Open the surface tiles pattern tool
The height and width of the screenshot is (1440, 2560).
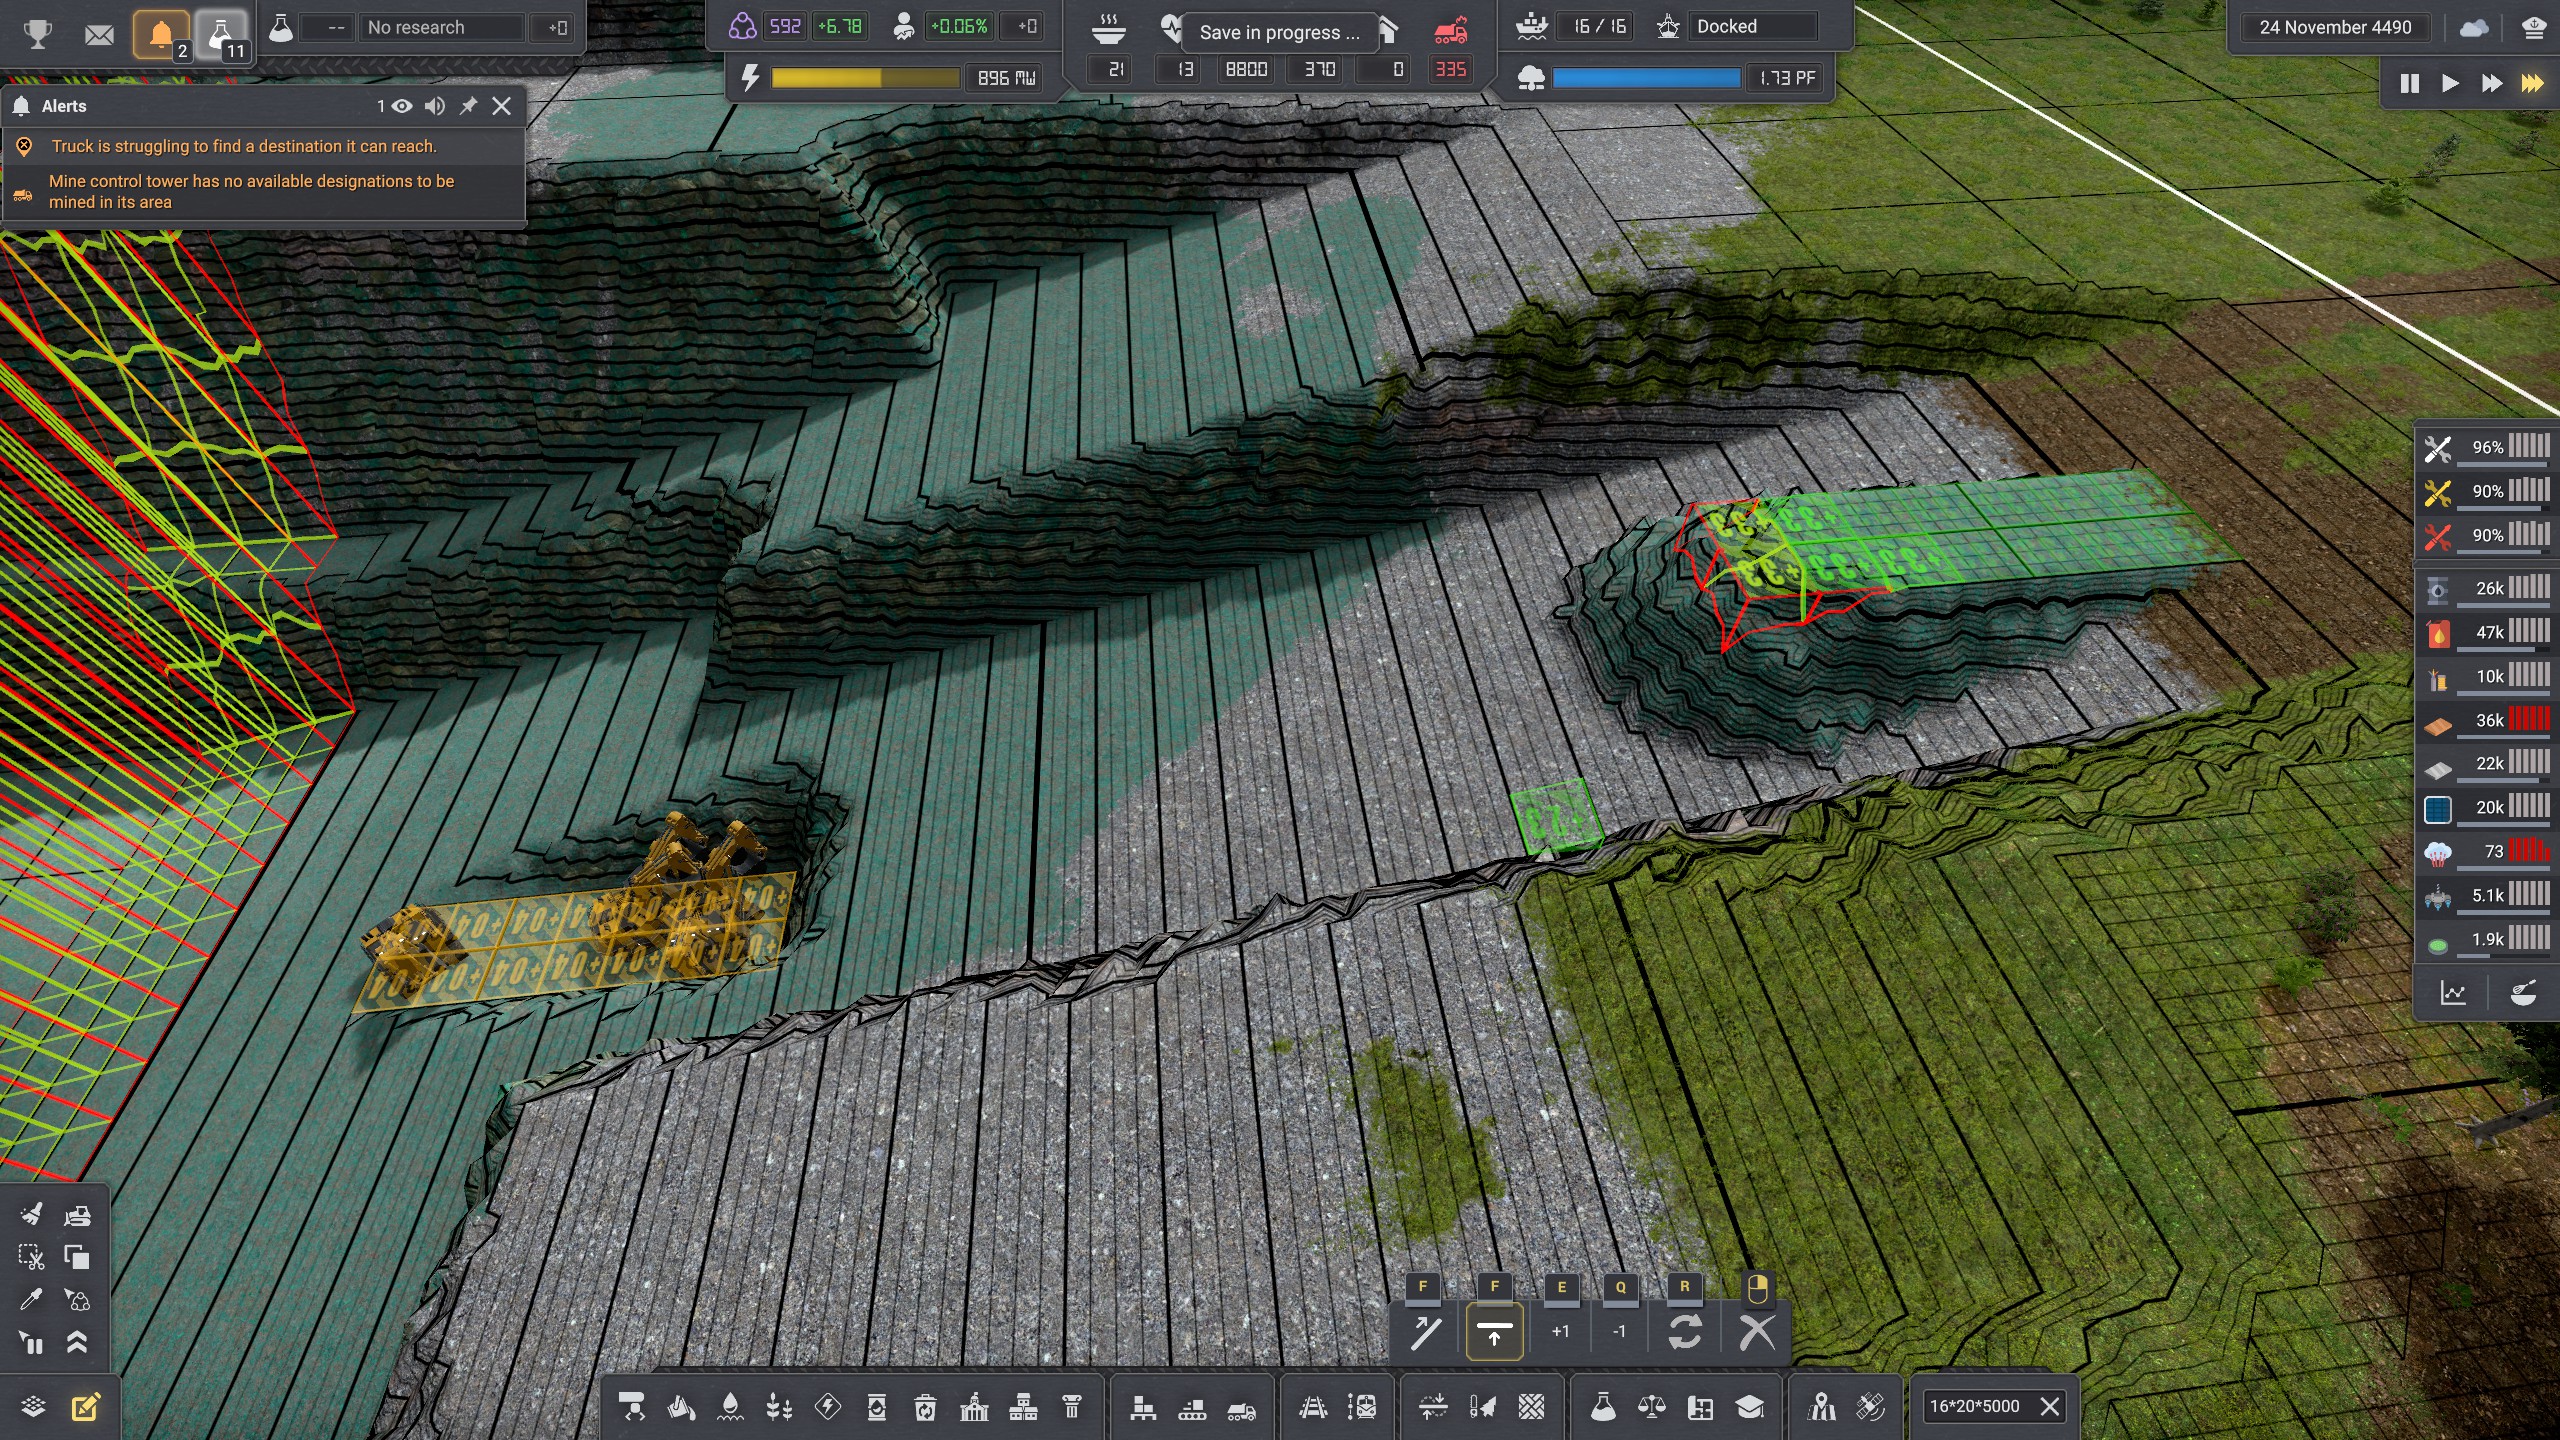(x=1531, y=1407)
